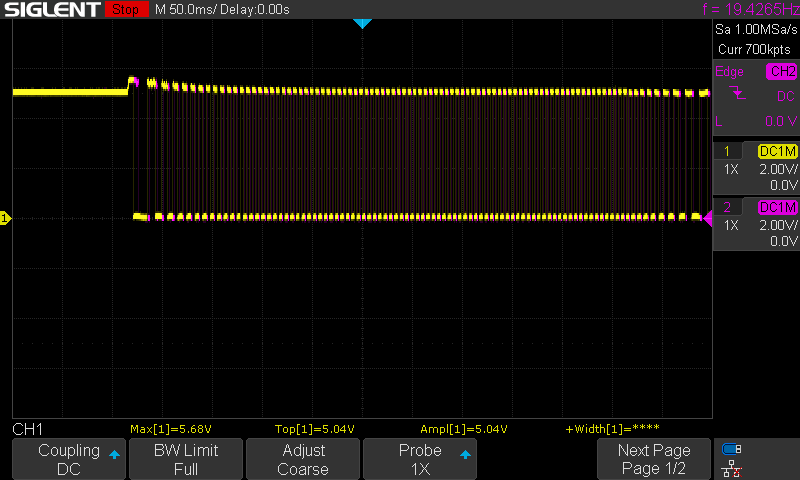The image size is (800, 480).
Task: Click the USB device status icon
Action: coord(732,449)
